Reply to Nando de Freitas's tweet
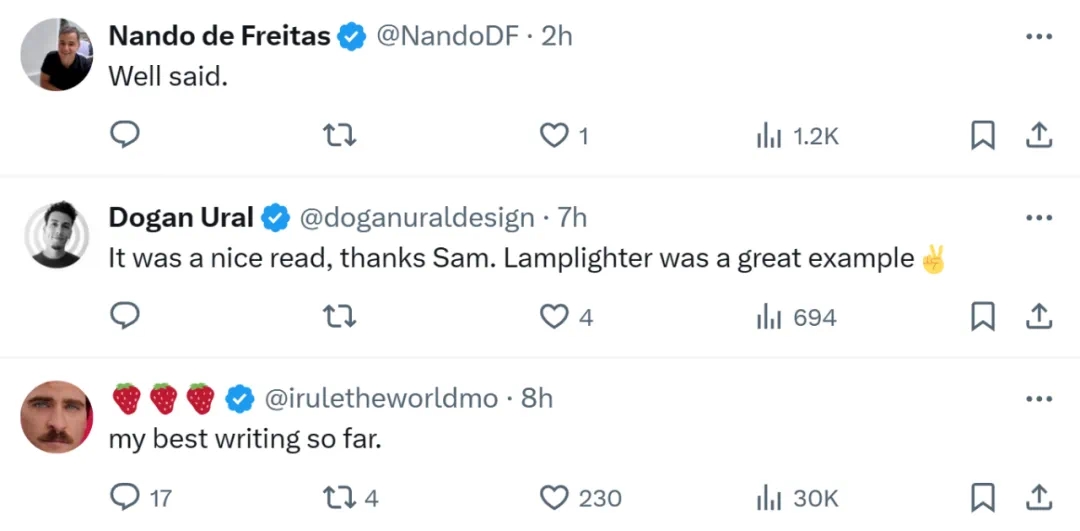The image size is (1080, 531). (124, 135)
